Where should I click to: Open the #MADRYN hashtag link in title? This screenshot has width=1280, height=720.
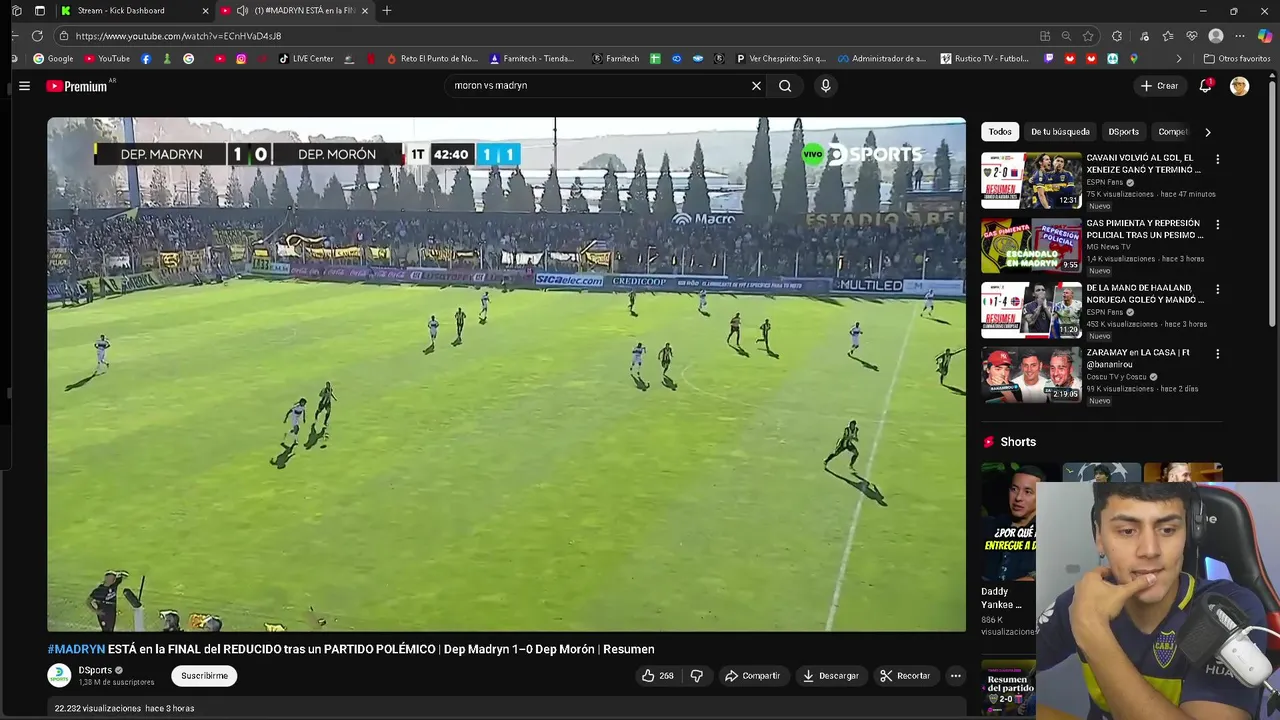coord(76,649)
